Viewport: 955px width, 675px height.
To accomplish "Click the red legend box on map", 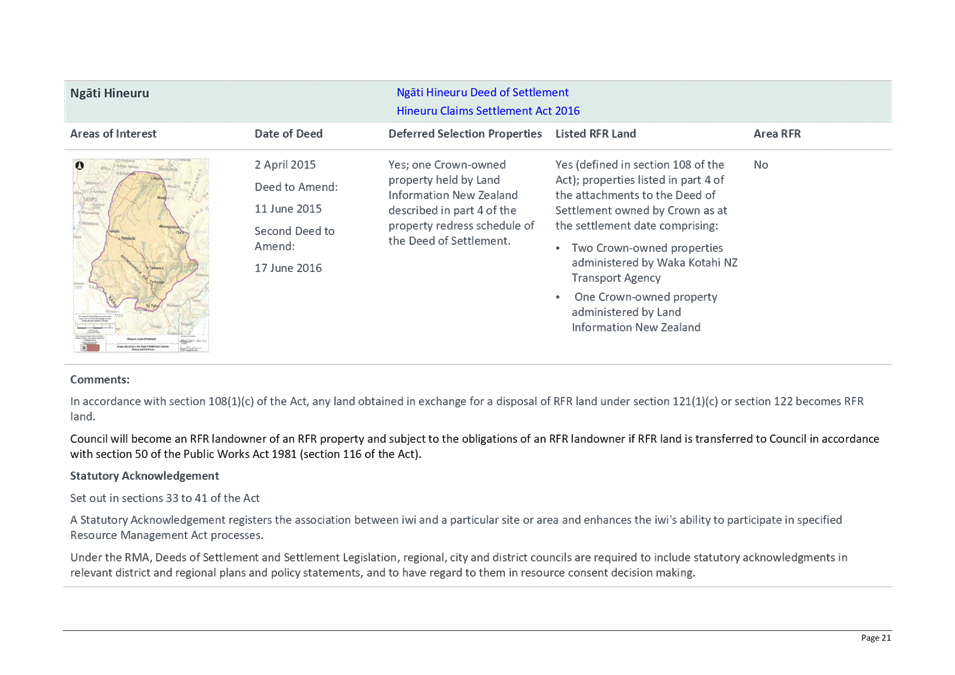I will tap(91, 347).
